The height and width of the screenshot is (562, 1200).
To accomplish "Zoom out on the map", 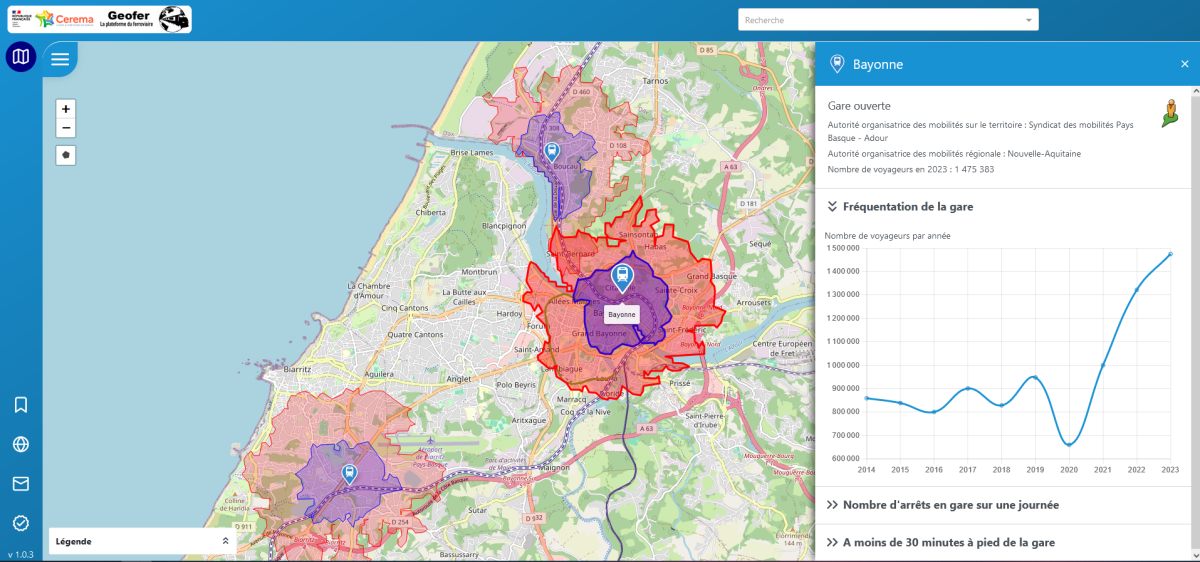I will pos(66,128).
